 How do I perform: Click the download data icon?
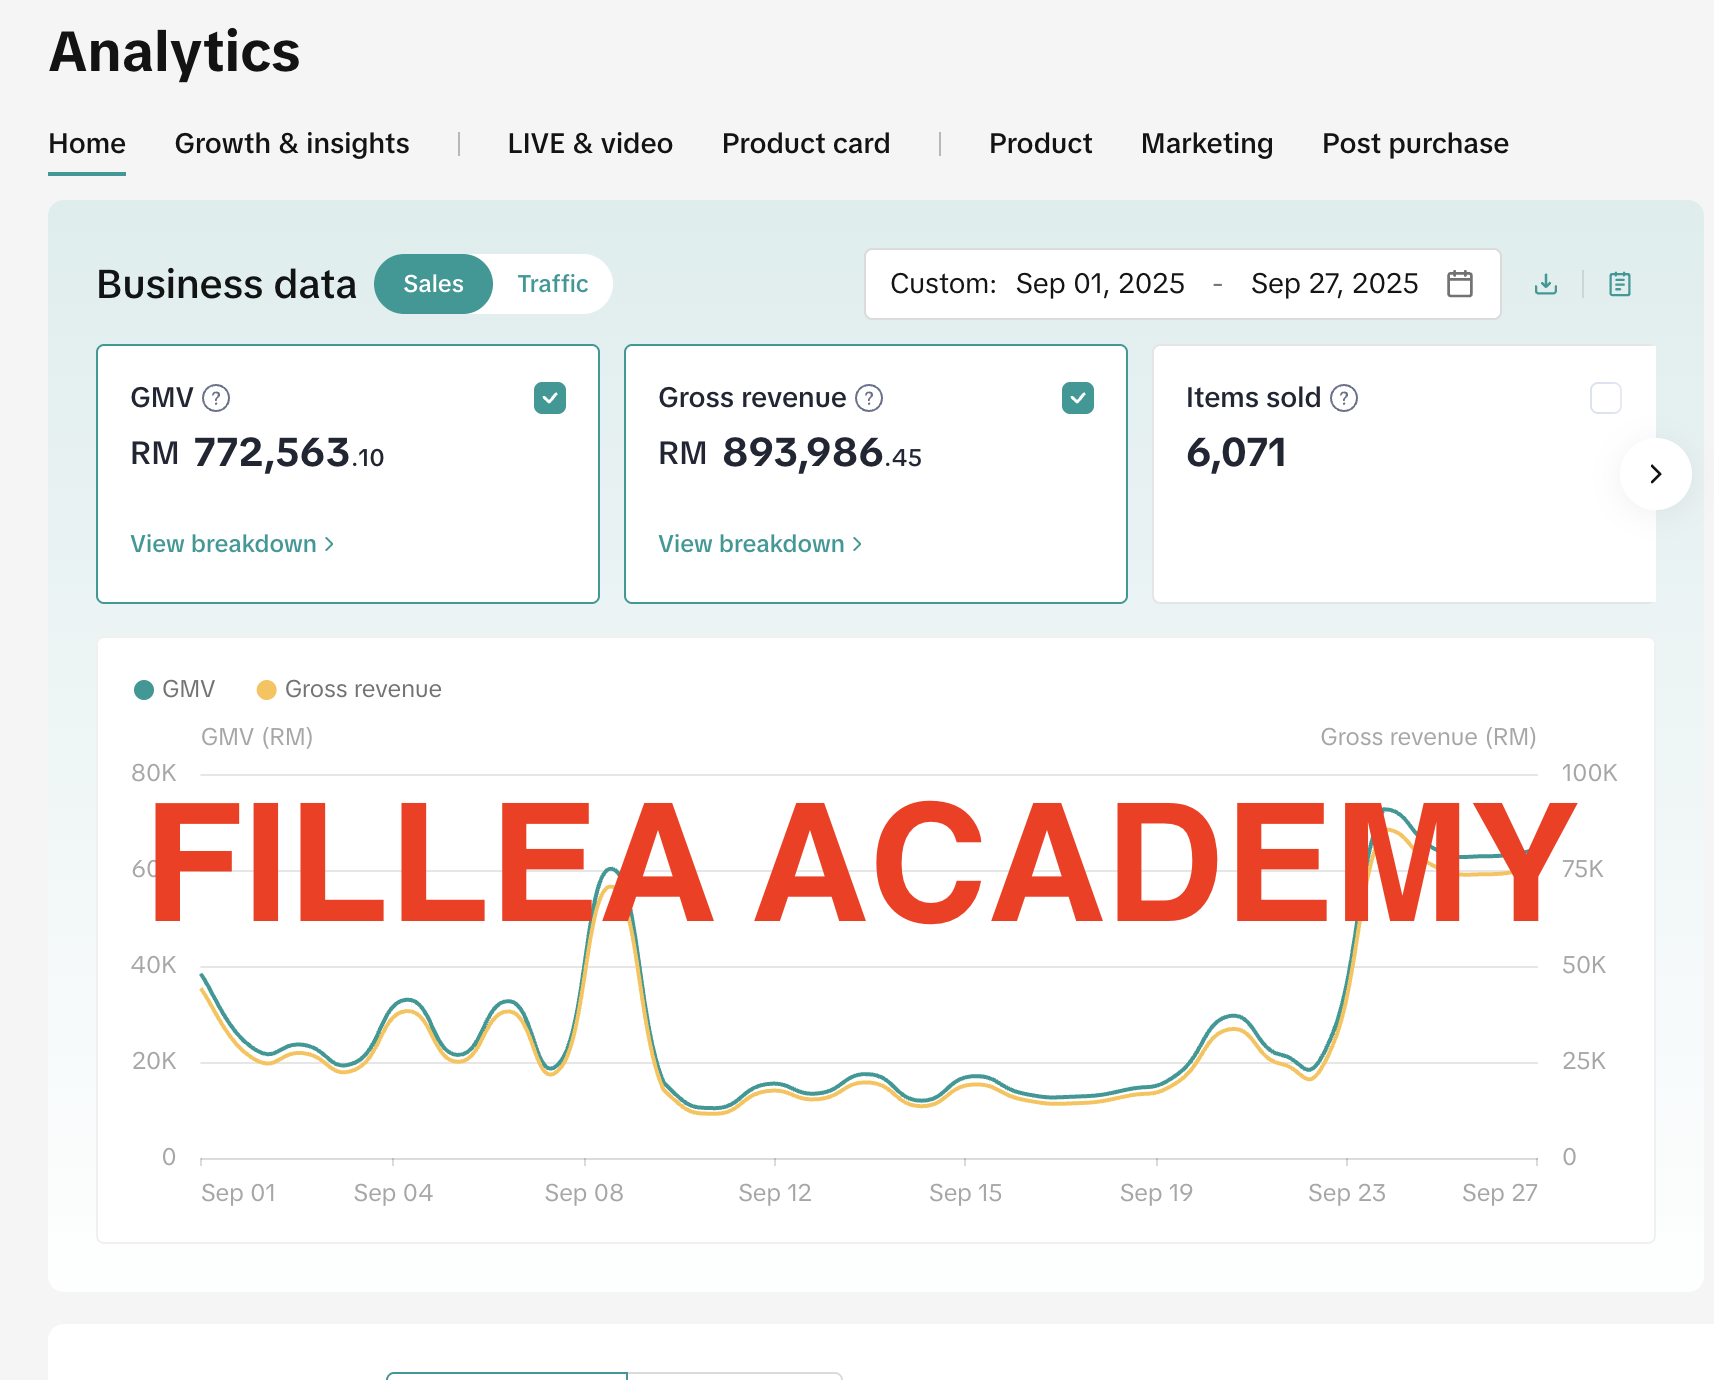tap(1545, 284)
